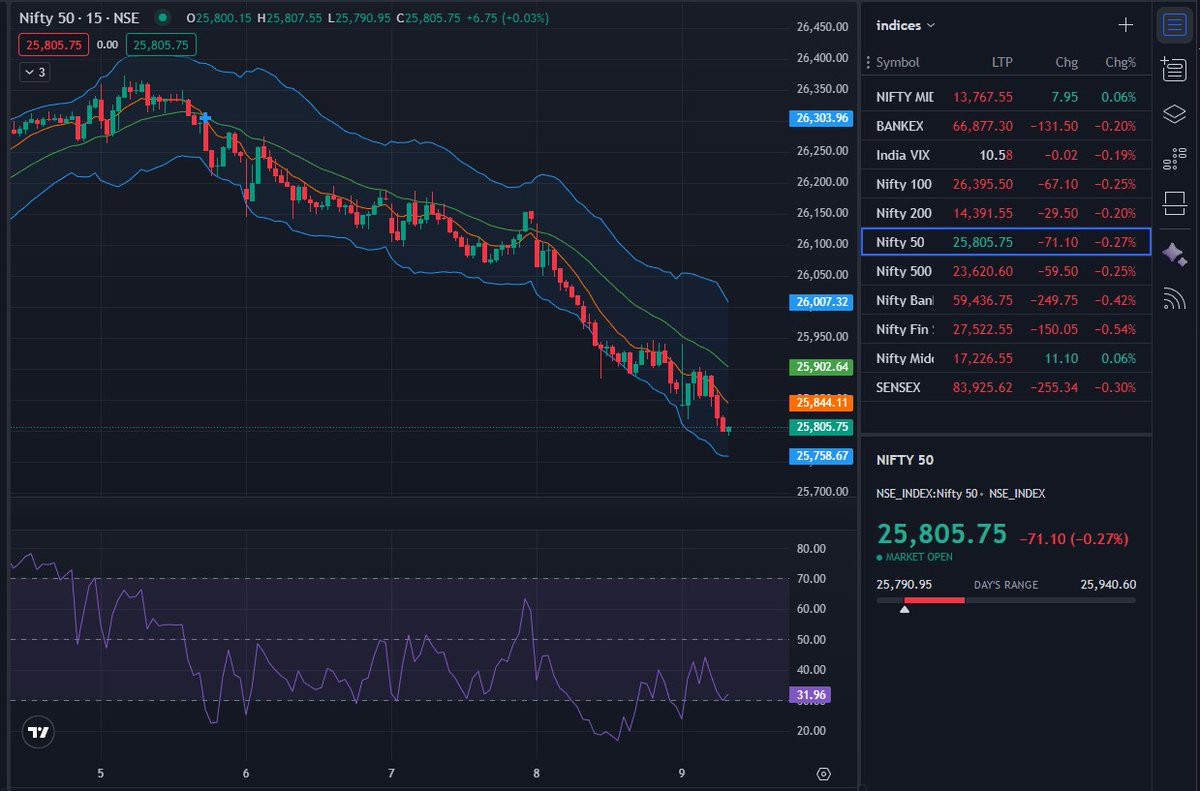
Task: Click the 26,303.96 upper band price label
Action: (823, 118)
